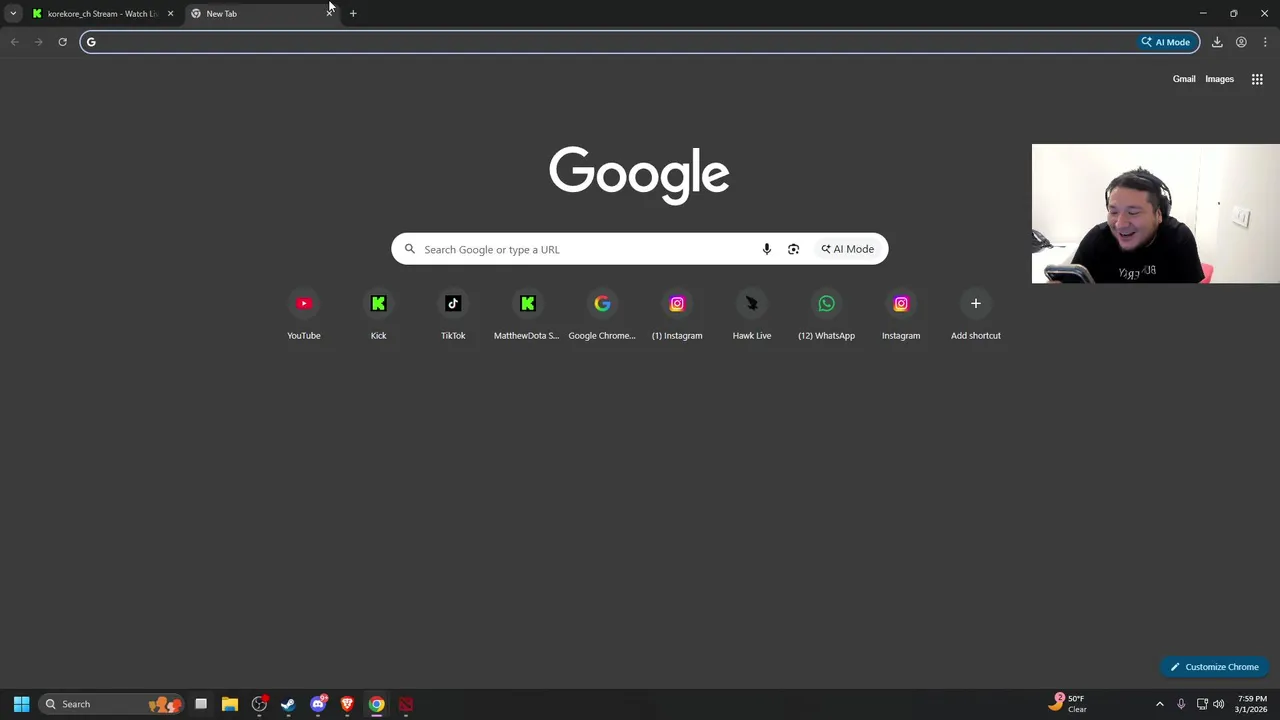Viewport: 1280px width, 720px height.
Task: Open Steam from the taskbar
Action: coord(288,704)
